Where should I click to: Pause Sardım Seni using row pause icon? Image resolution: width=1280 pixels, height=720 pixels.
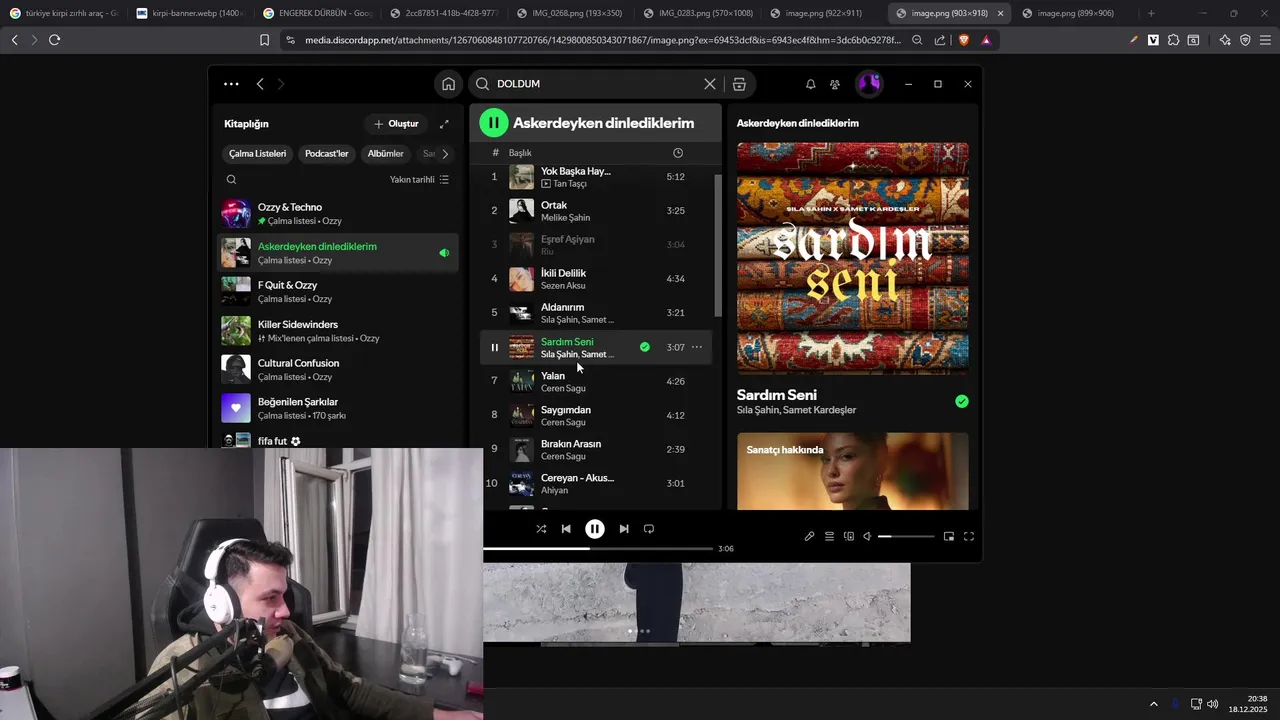coord(494,348)
